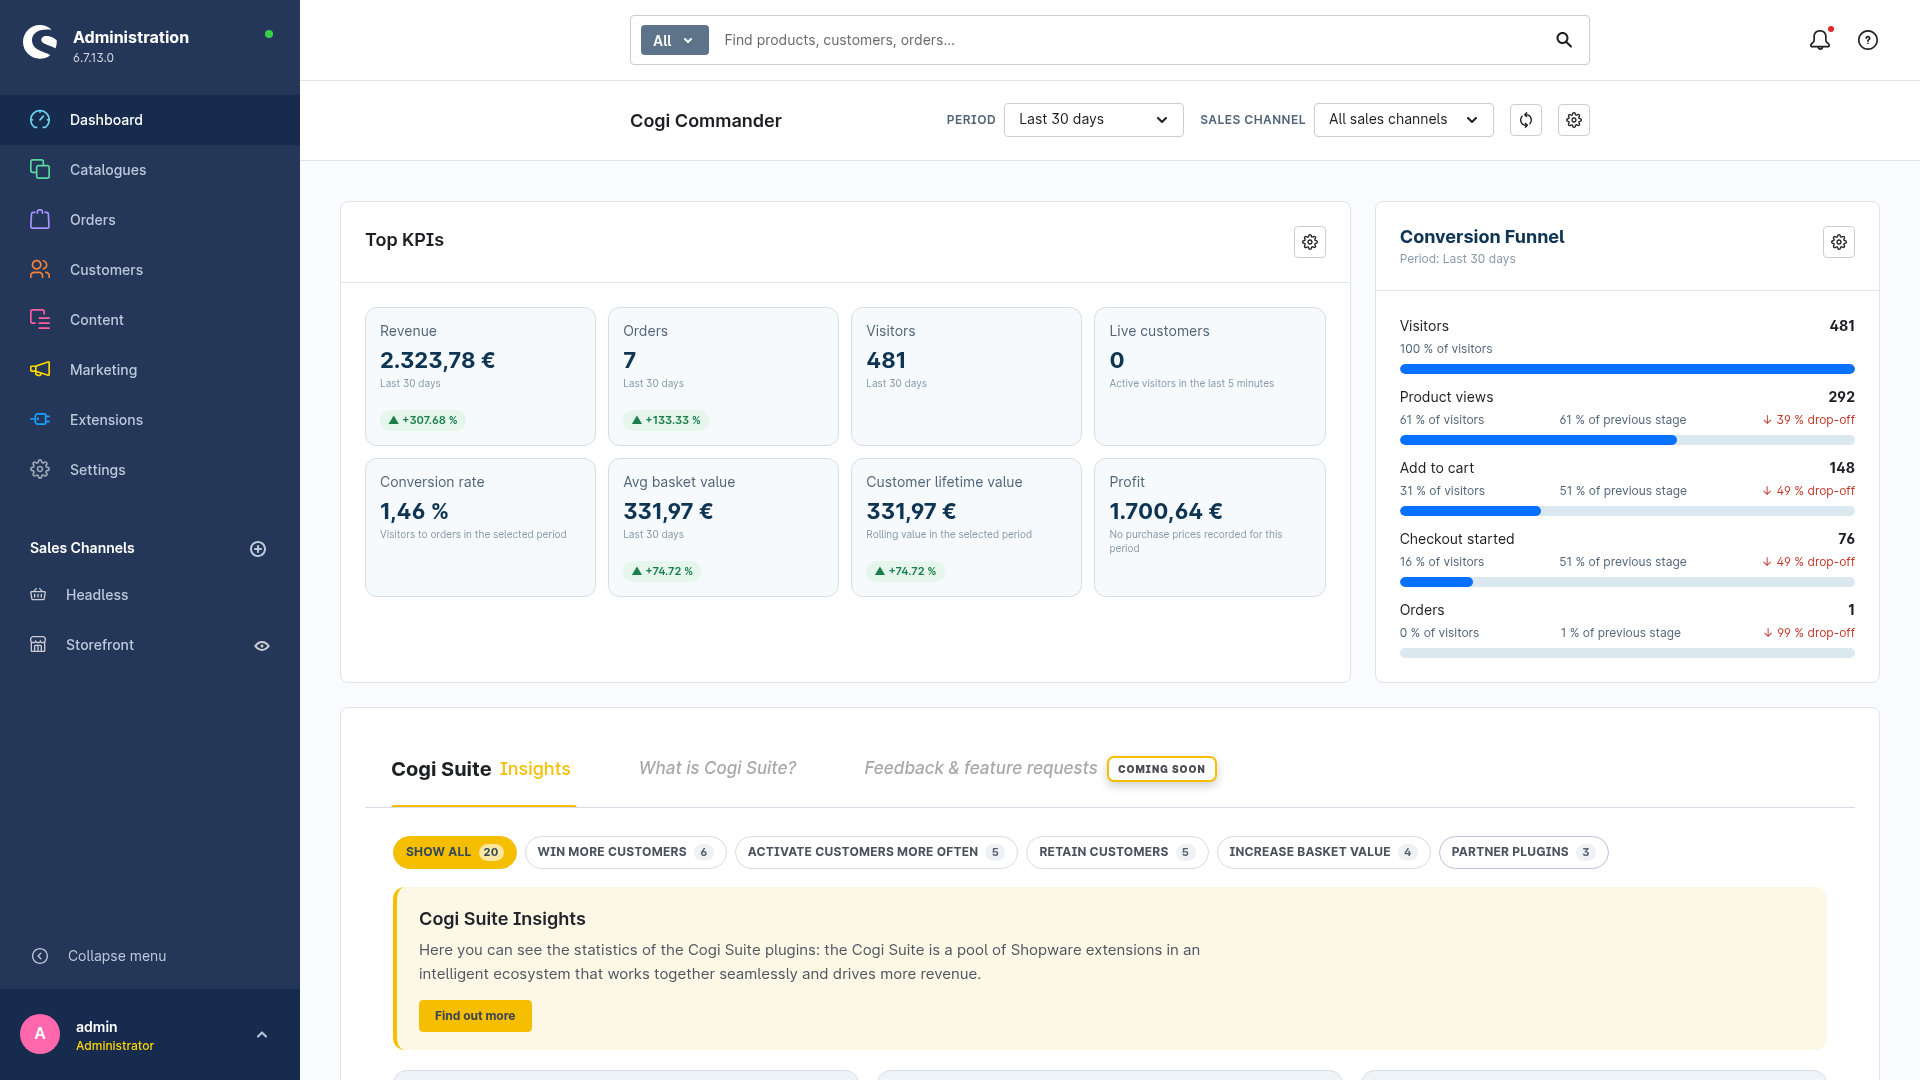Screen dimensions: 1920x1080
Task: Click the Shopware logo icon
Action: point(40,42)
